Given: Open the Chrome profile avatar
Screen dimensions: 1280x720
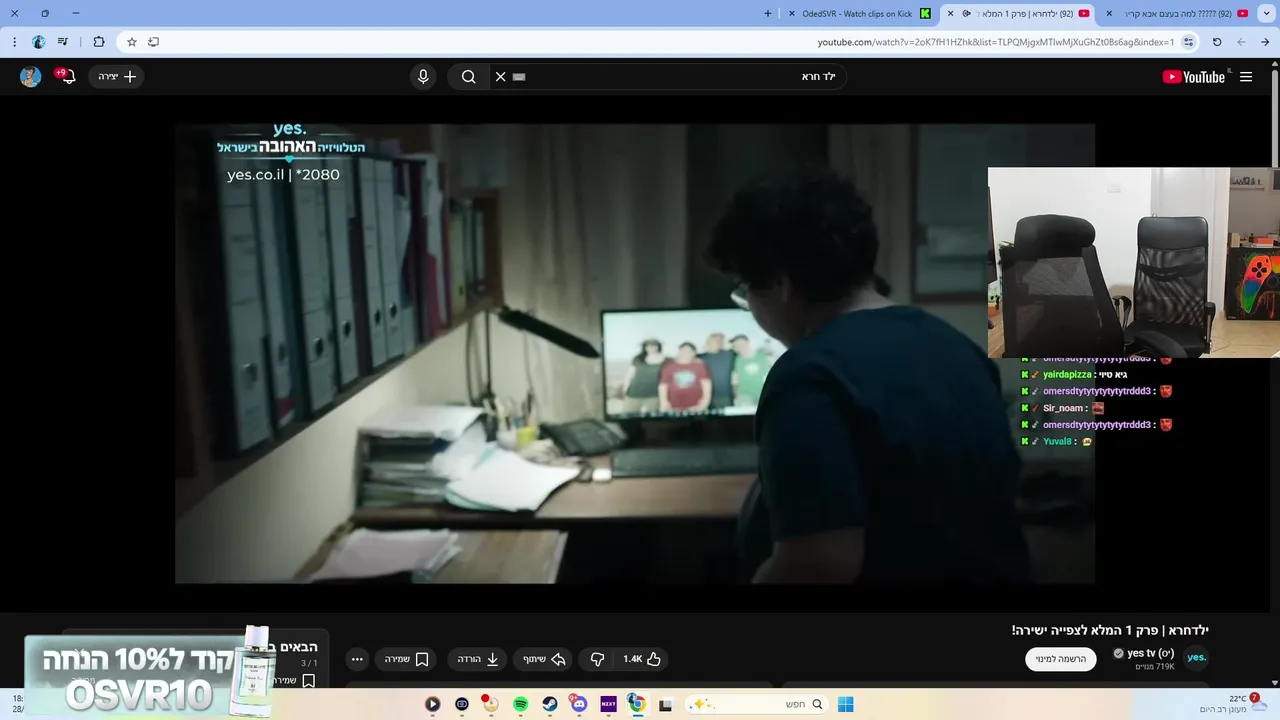Looking at the screenshot, I should 38,42.
